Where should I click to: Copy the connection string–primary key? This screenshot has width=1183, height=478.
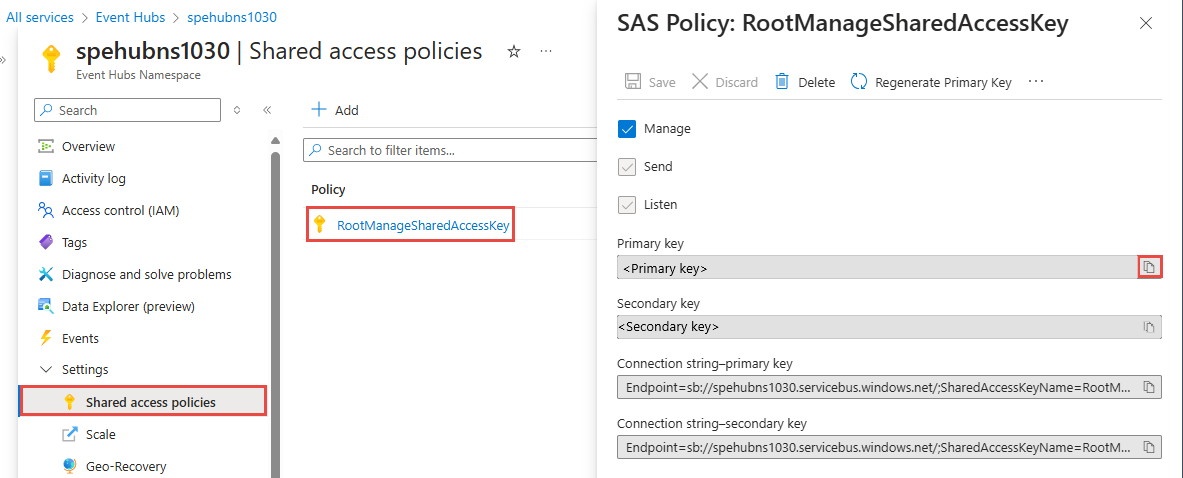[1149, 387]
